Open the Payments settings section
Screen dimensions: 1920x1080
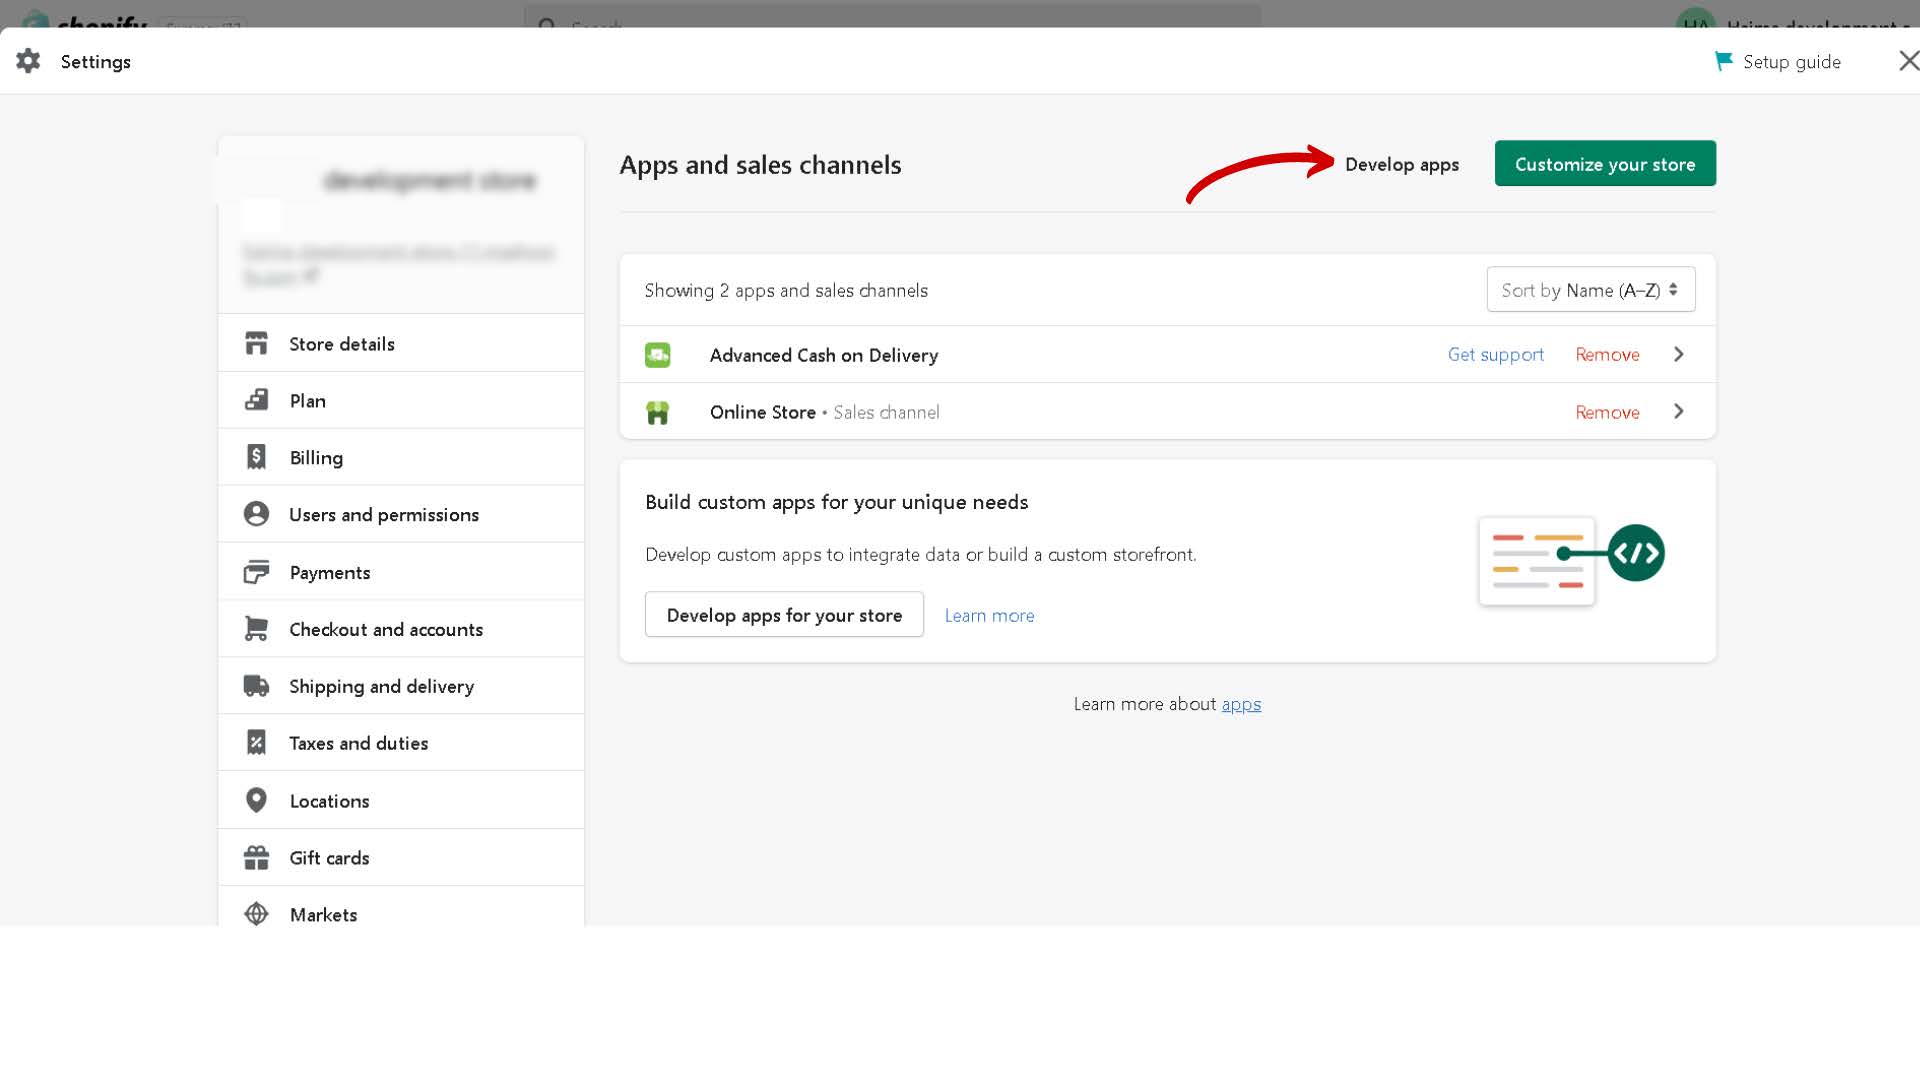coord(330,572)
